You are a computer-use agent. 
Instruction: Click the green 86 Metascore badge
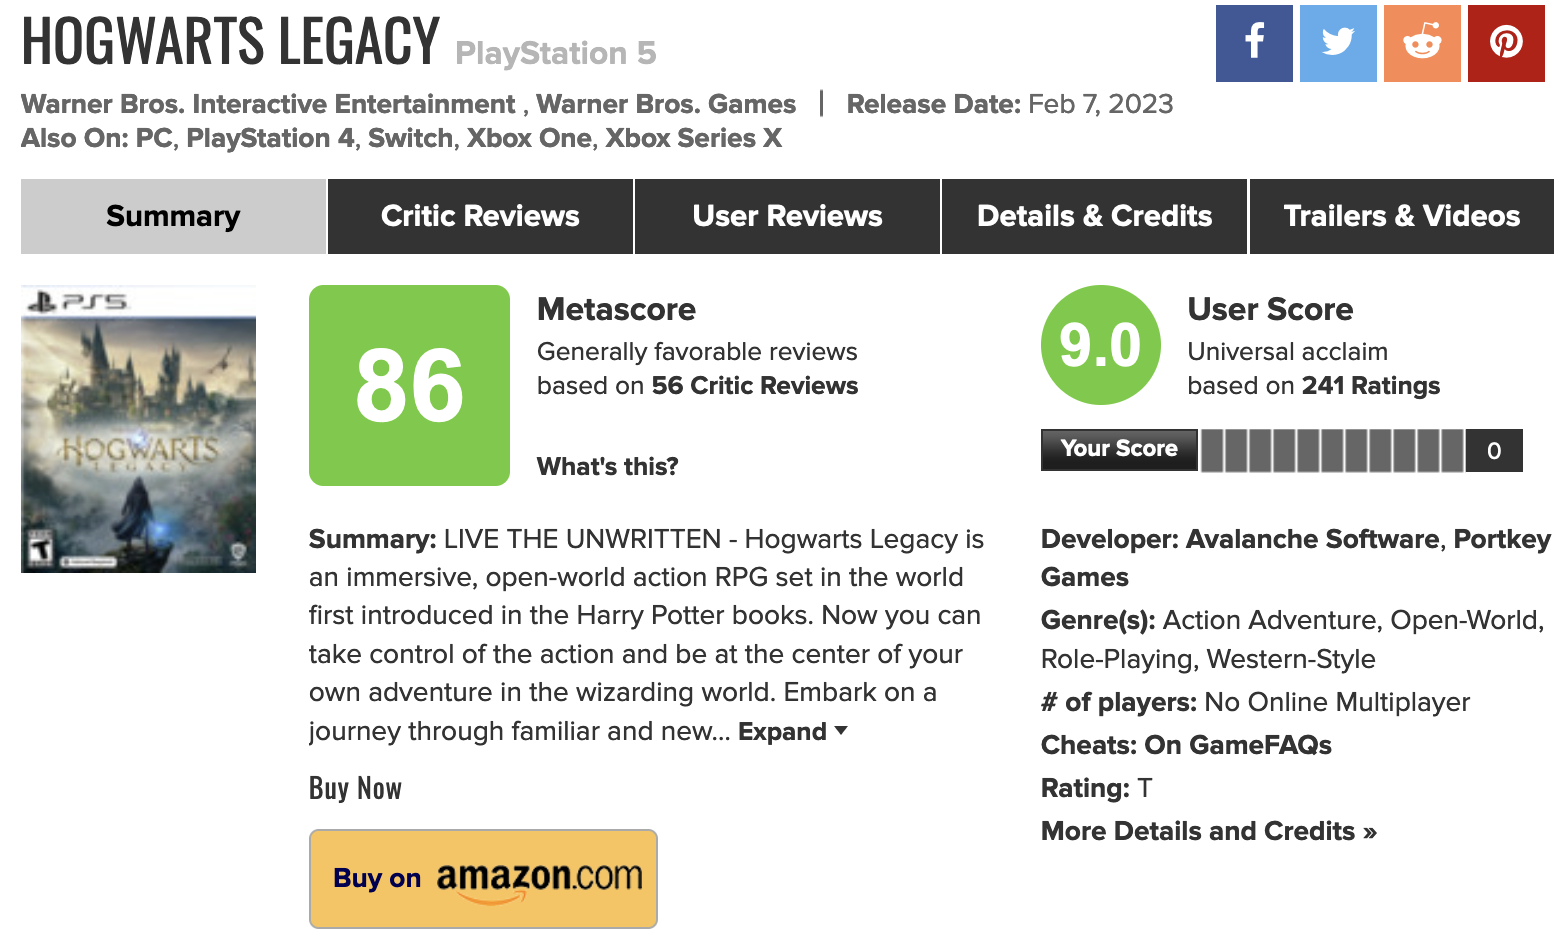pos(409,385)
